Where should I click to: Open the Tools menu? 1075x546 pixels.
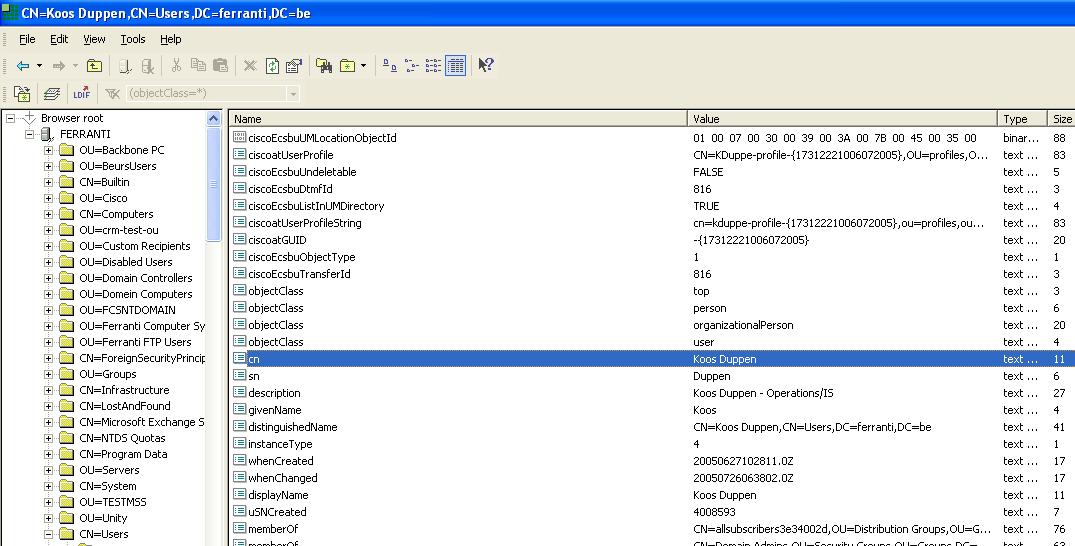point(133,39)
